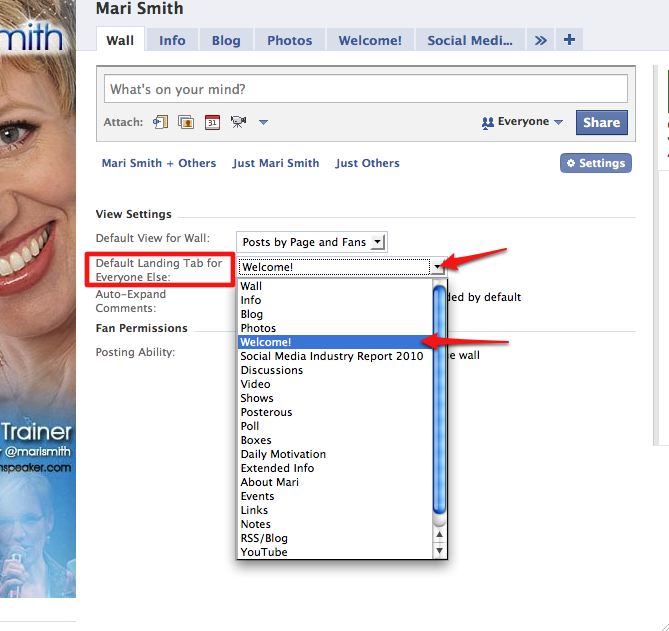
Task: Show more tabs with double chevron
Action: coord(541,41)
